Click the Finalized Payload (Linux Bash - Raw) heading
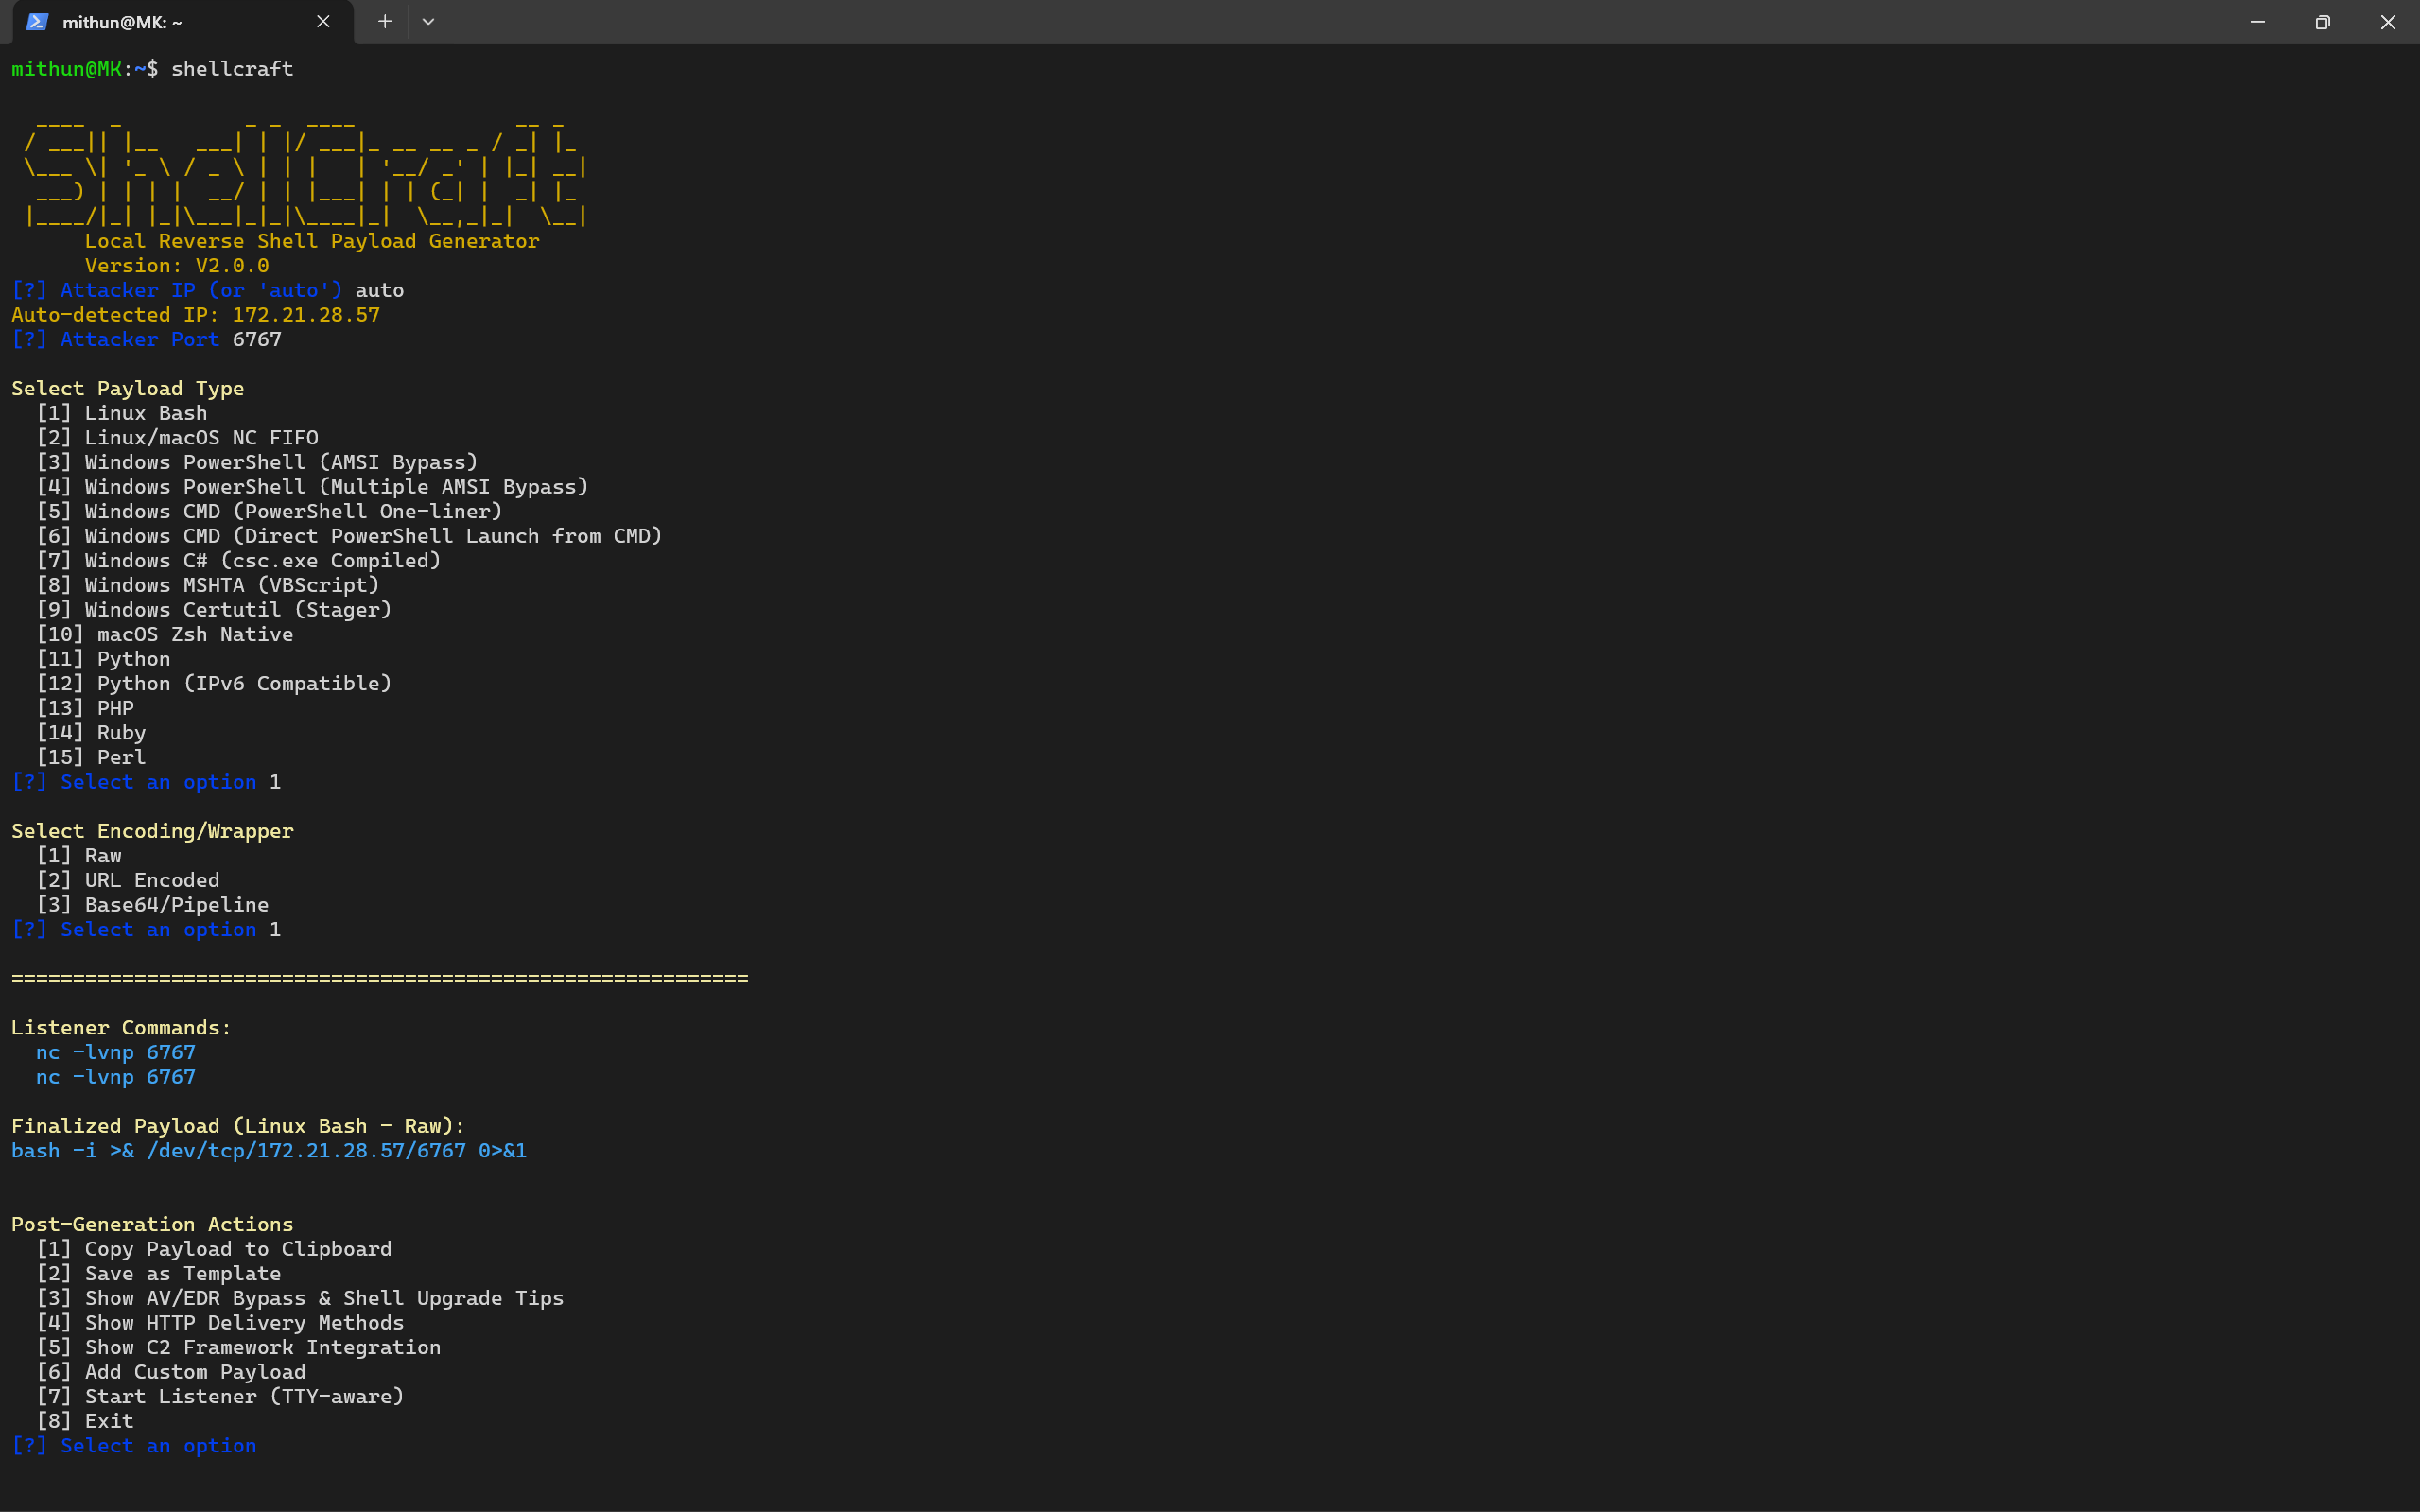This screenshot has height=1512, width=2420. [239, 1126]
